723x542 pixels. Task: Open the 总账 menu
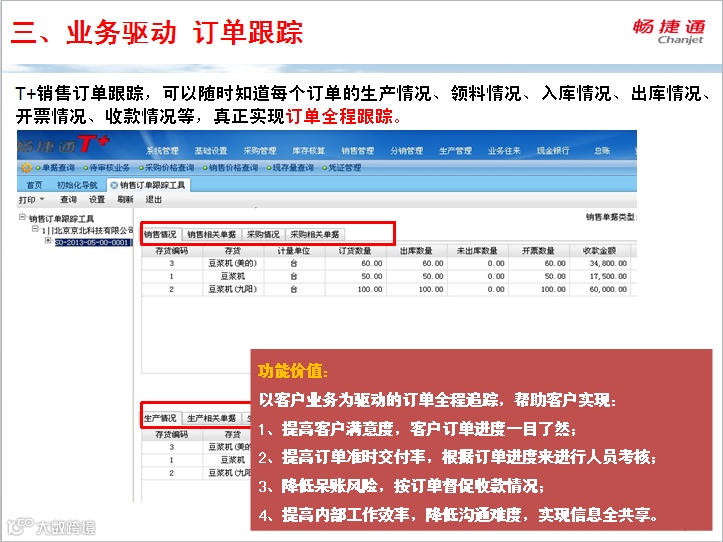pyautogui.click(x=602, y=151)
